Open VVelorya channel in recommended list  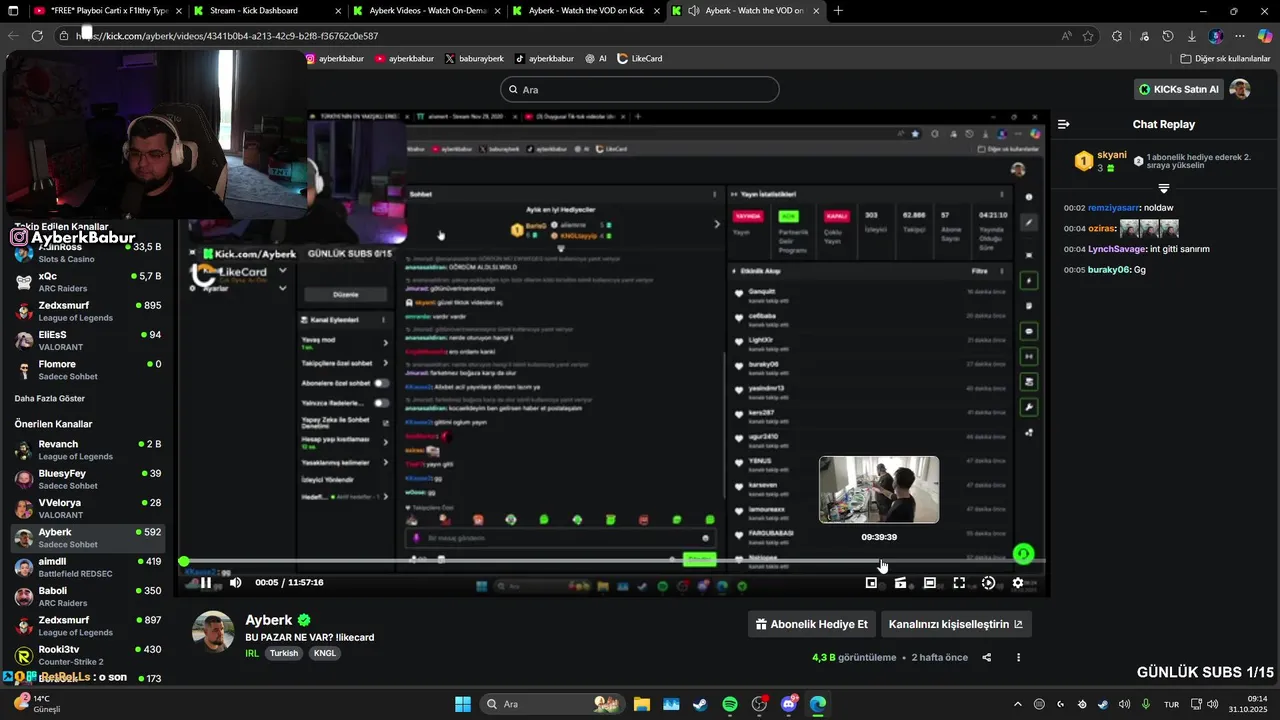click(88, 509)
